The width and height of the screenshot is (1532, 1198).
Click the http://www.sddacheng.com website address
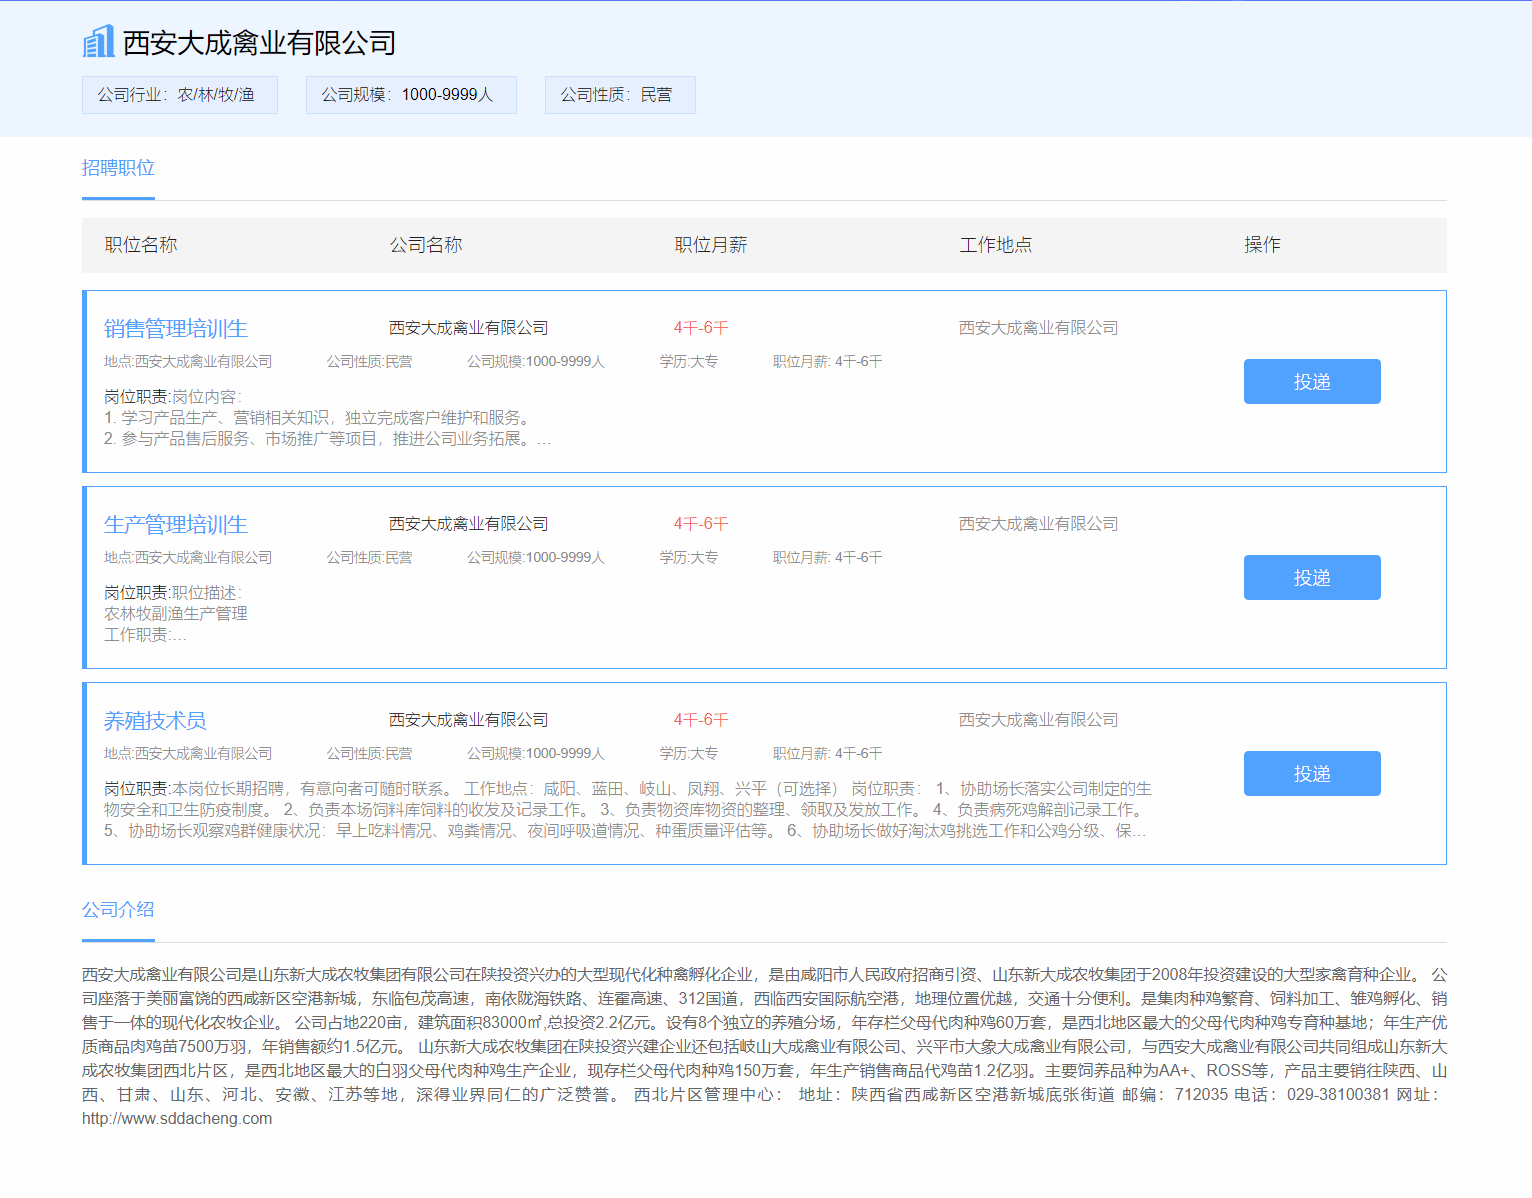[x=177, y=1118]
